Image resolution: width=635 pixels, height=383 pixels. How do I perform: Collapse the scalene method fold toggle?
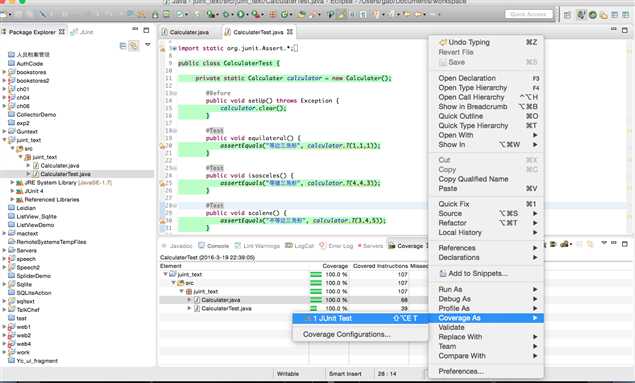[175, 205]
